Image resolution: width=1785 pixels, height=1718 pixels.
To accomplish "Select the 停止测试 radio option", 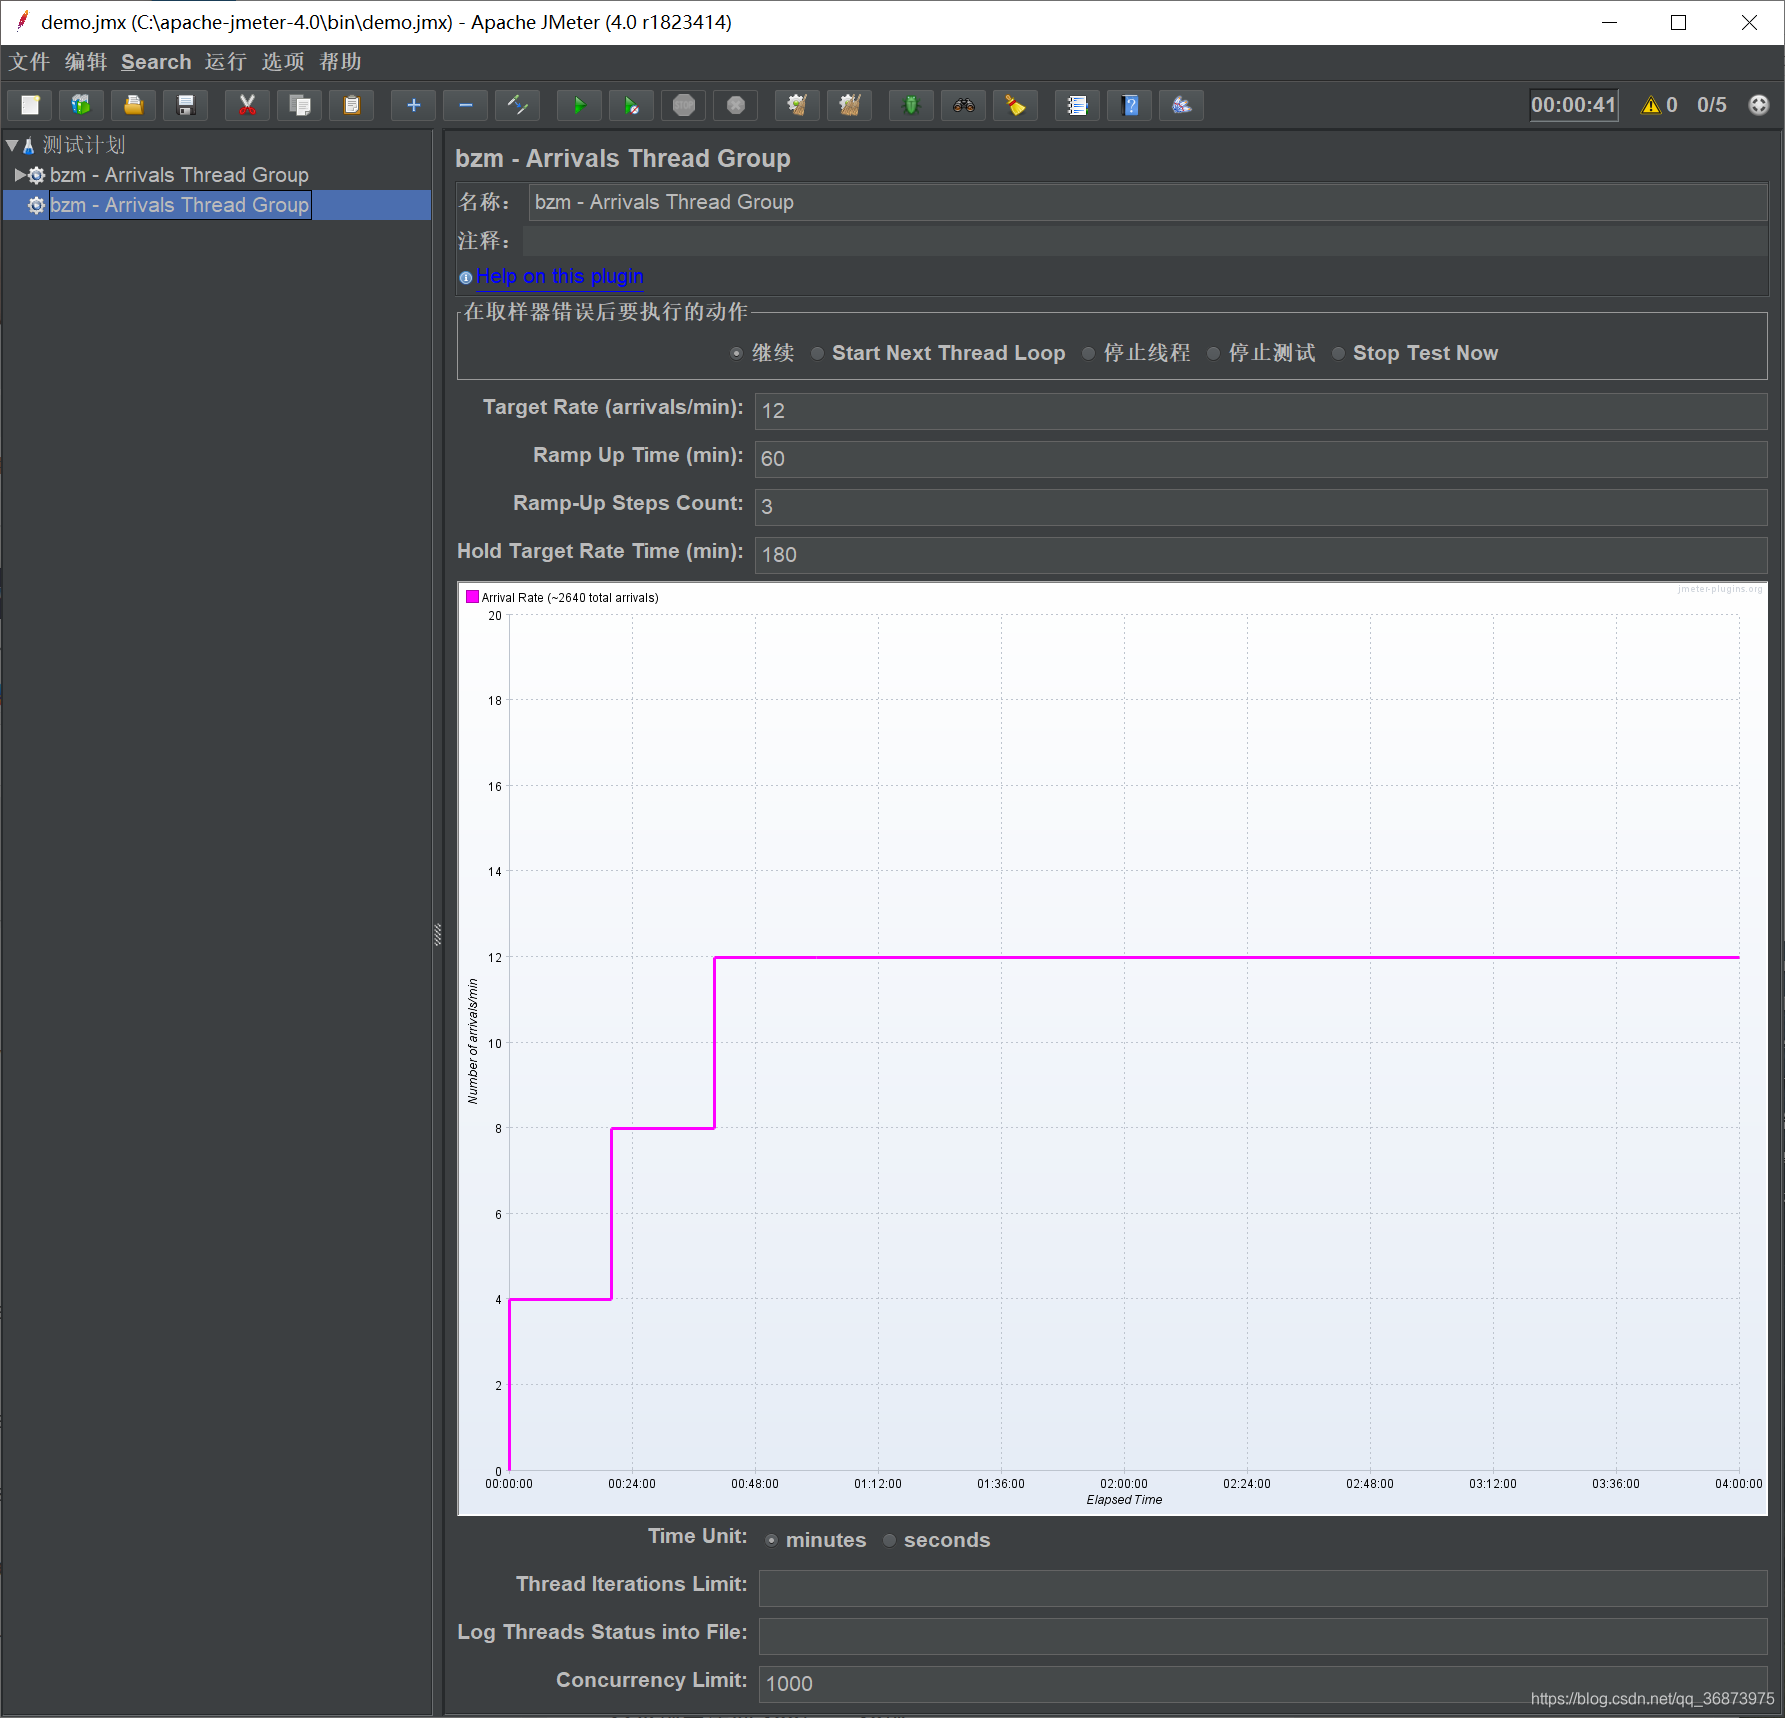I will coord(1262,353).
